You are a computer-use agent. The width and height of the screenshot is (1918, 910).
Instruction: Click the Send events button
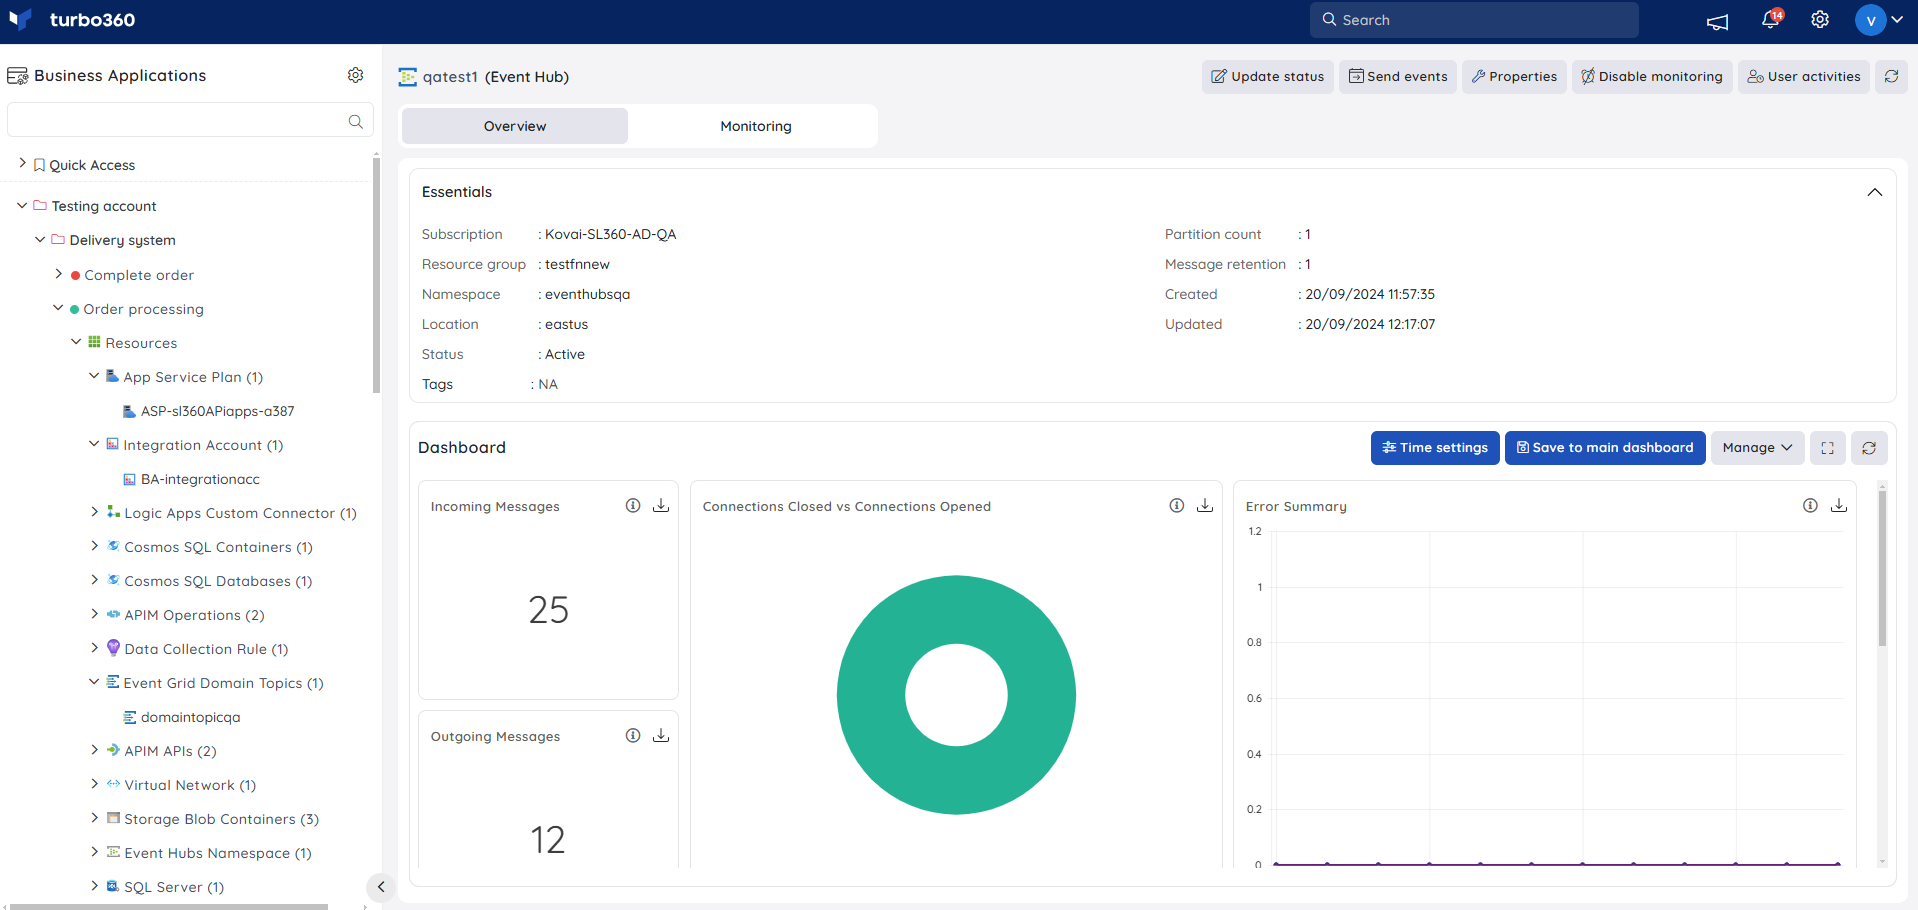[x=1398, y=77]
